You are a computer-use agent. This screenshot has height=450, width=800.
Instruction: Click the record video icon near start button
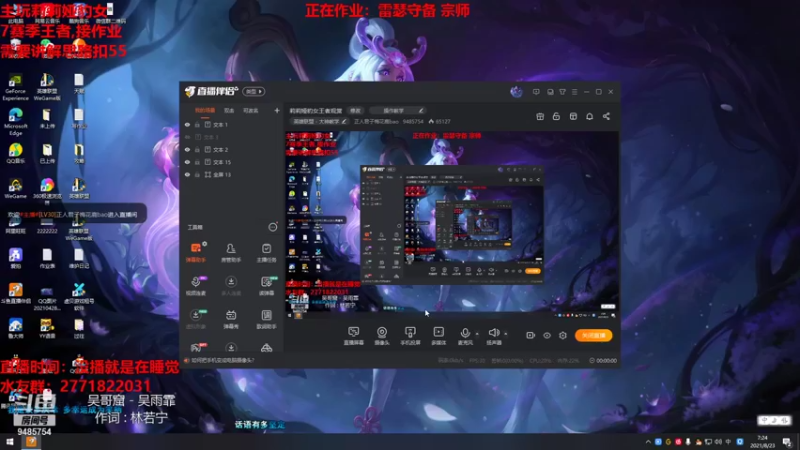[x=530, y=335]
